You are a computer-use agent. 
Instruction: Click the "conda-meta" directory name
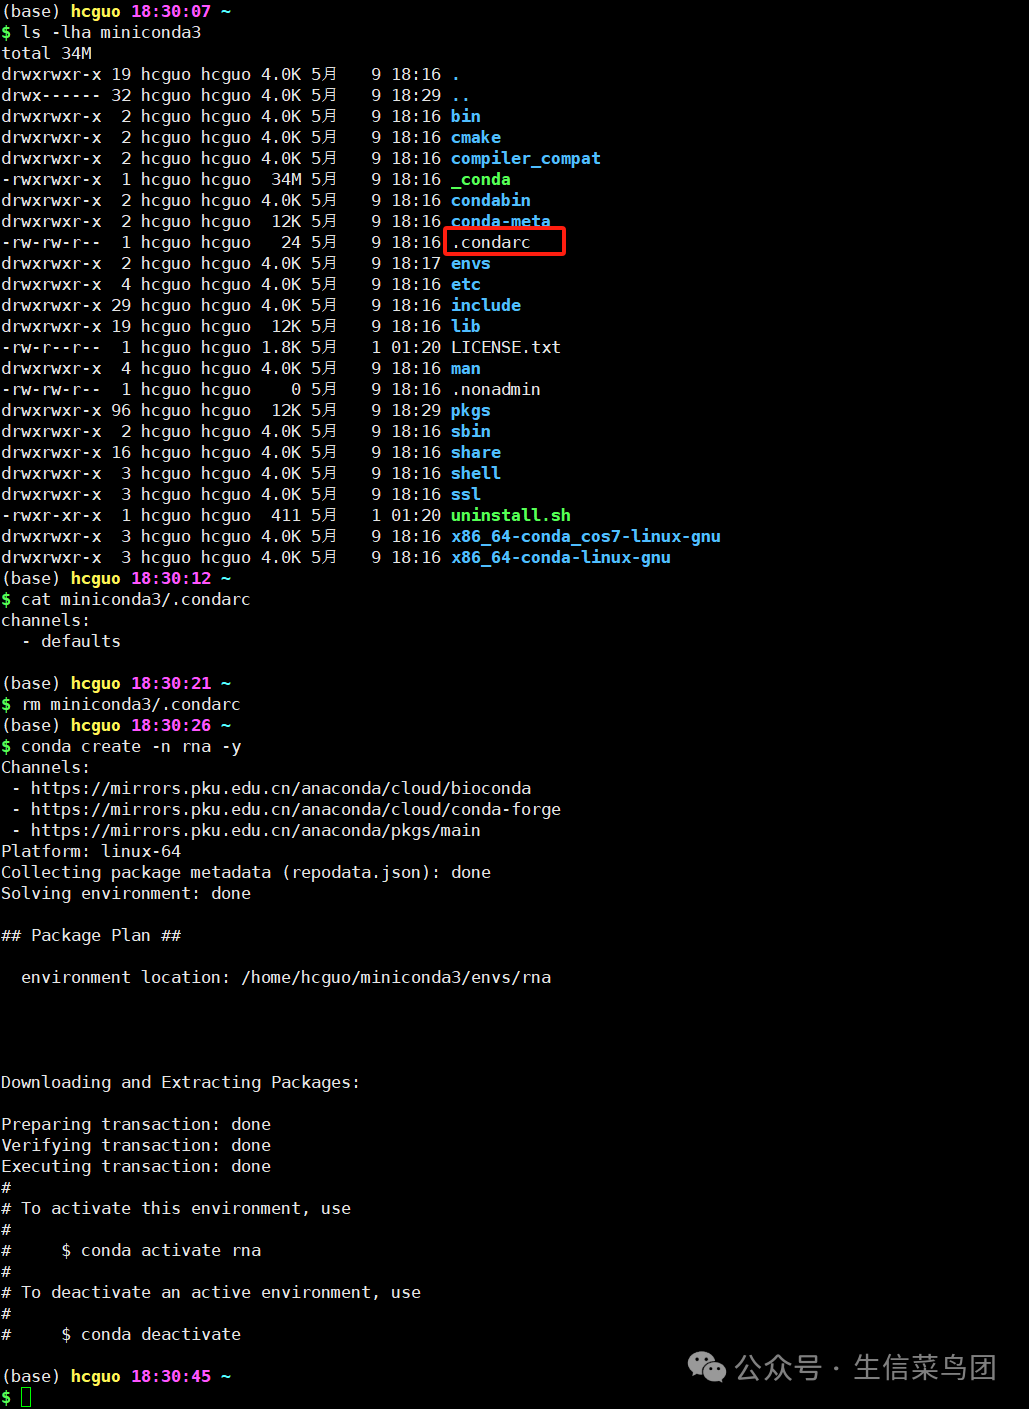[x=501, y=221]
